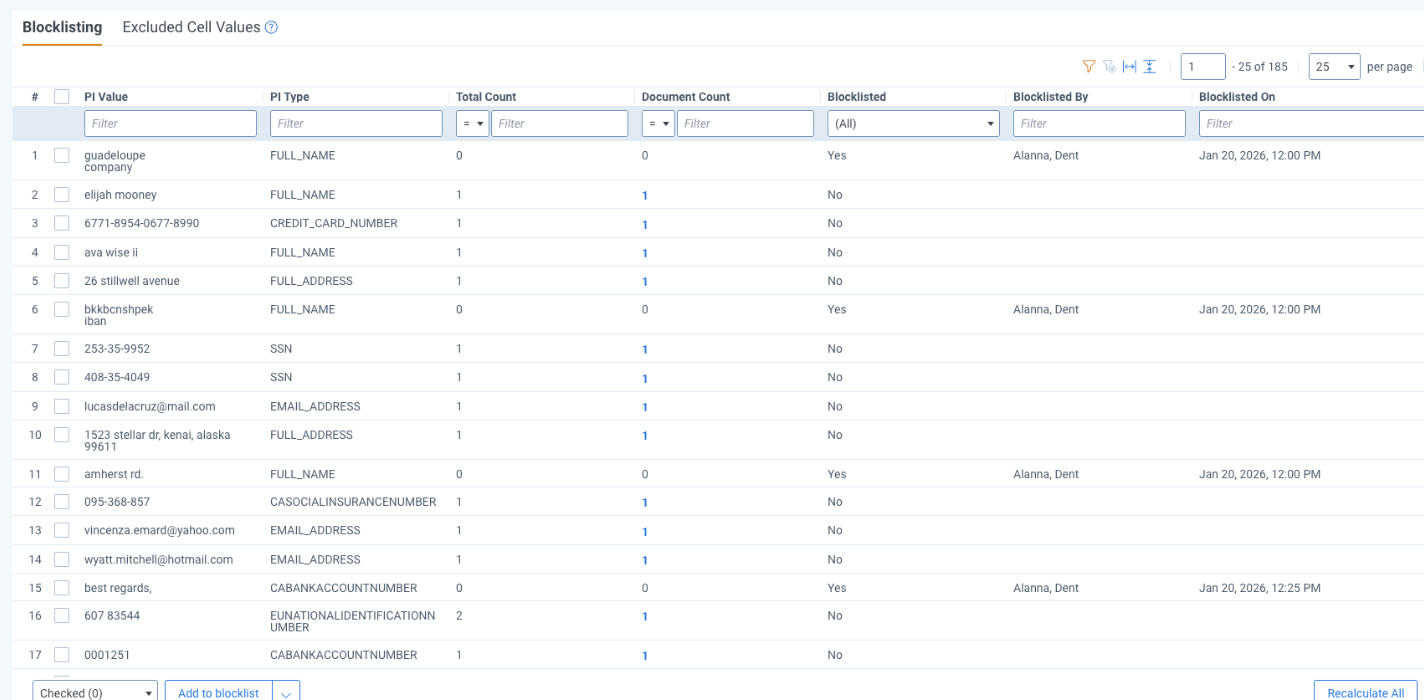Open document count link for elijah mooney
The height and width of the screenshot is (700, 1424).
click(645, 196)
